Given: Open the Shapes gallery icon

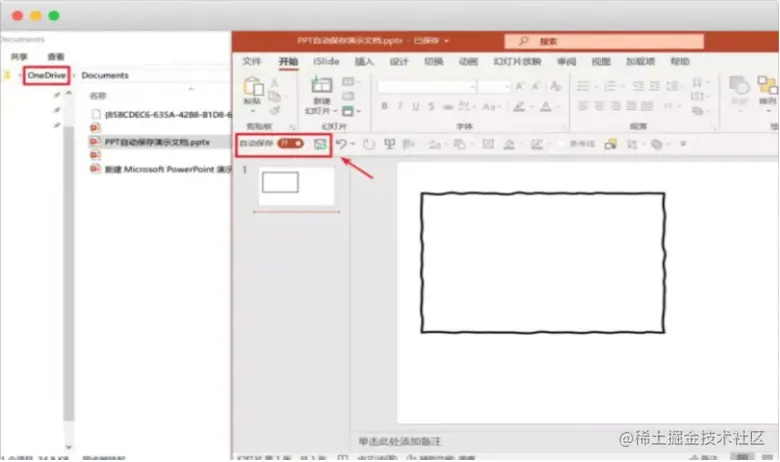Looking at the screenshot, I should (739, 86).
